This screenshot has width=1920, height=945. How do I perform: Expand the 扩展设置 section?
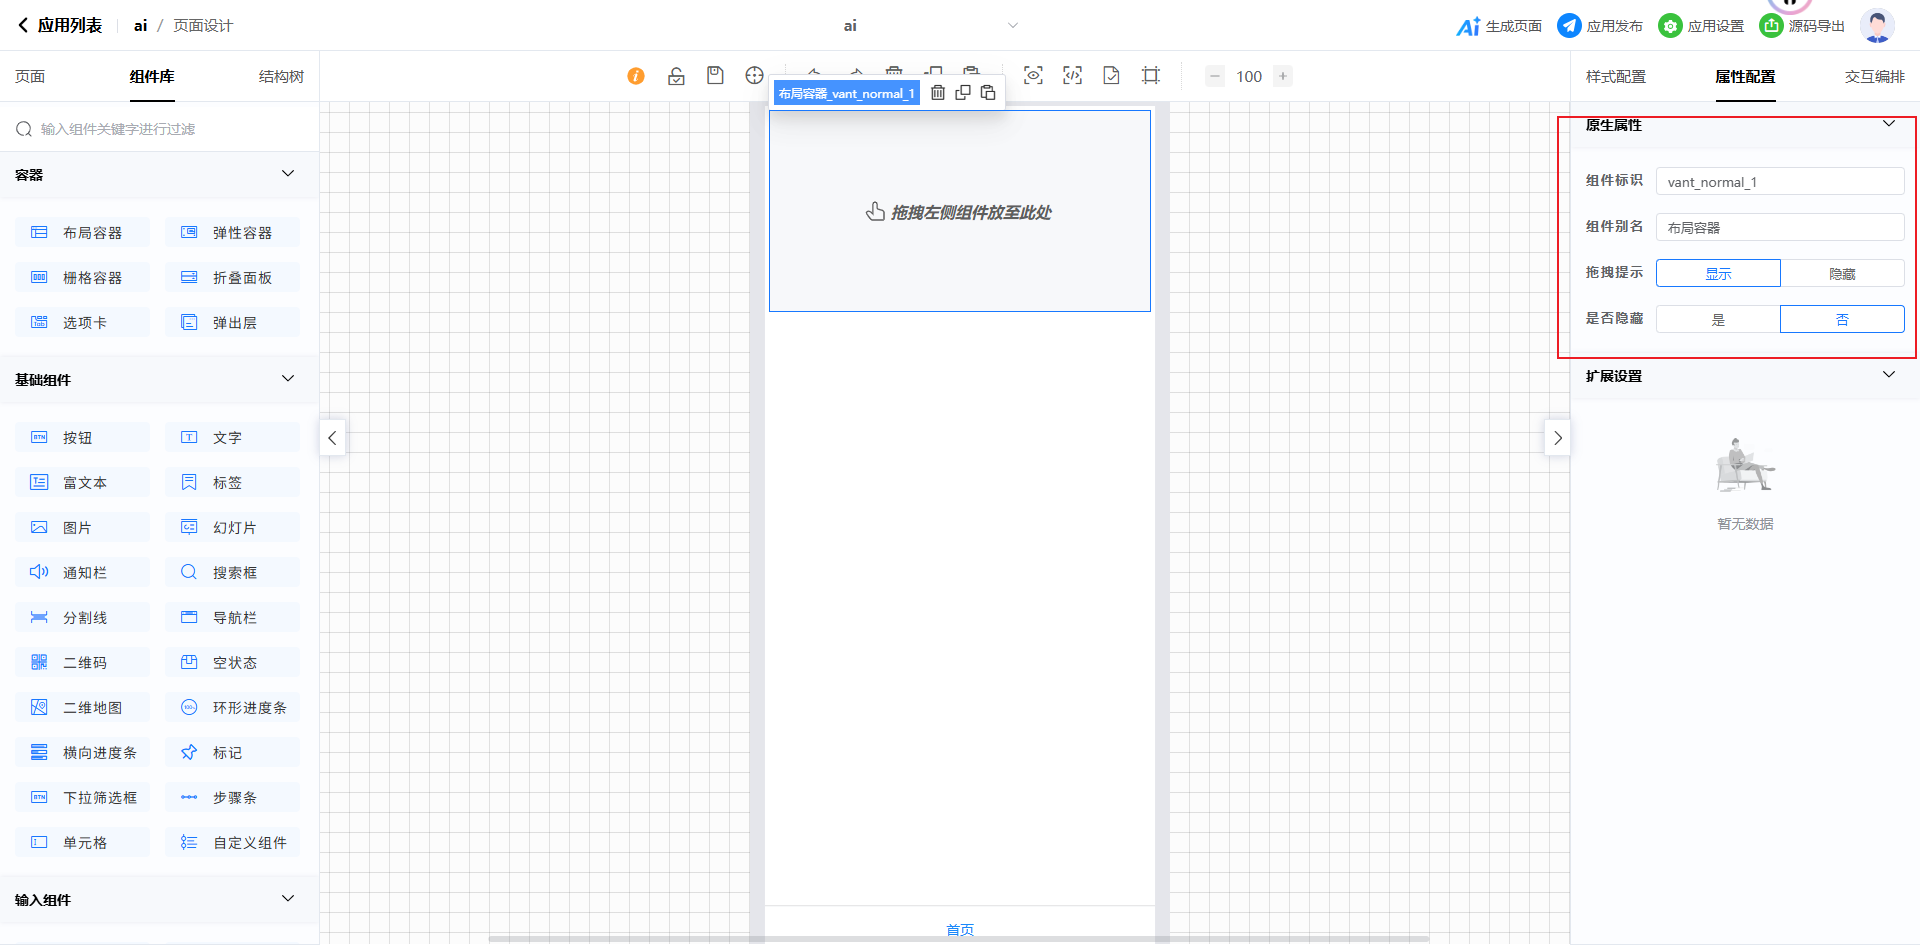click(x=1888, y=375)
